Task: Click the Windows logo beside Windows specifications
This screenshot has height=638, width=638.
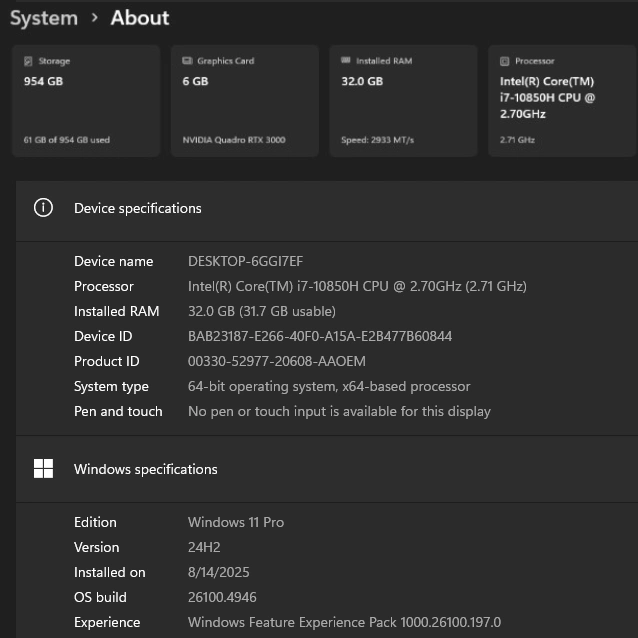Action: [43, 469]
